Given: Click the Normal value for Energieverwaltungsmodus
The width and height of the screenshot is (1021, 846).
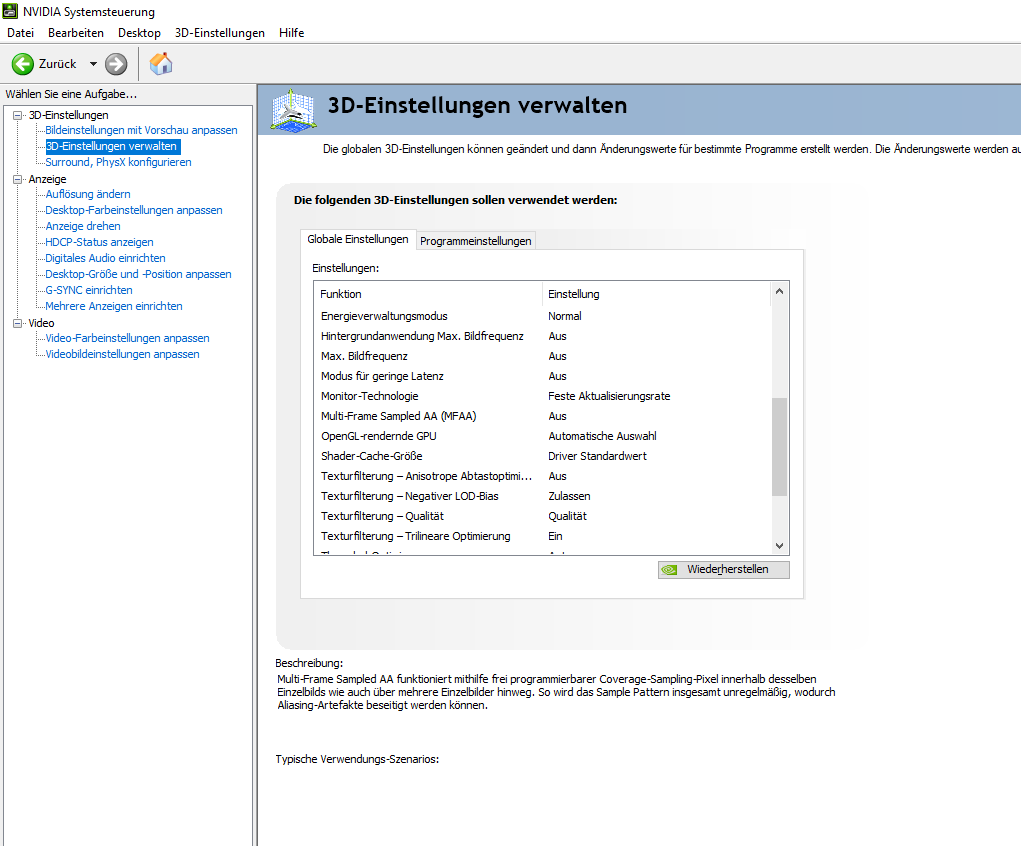Looking at the screenshot, I should click(565, 316).
